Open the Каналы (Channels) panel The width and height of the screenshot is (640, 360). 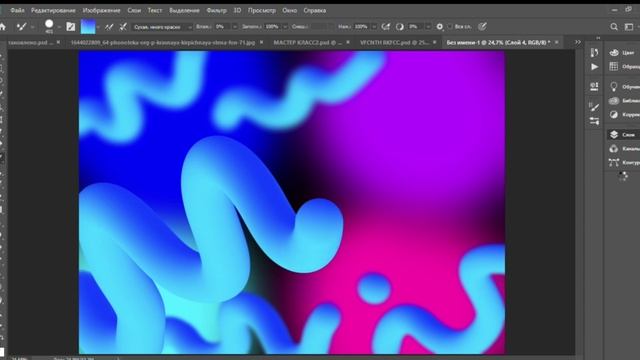623,149
